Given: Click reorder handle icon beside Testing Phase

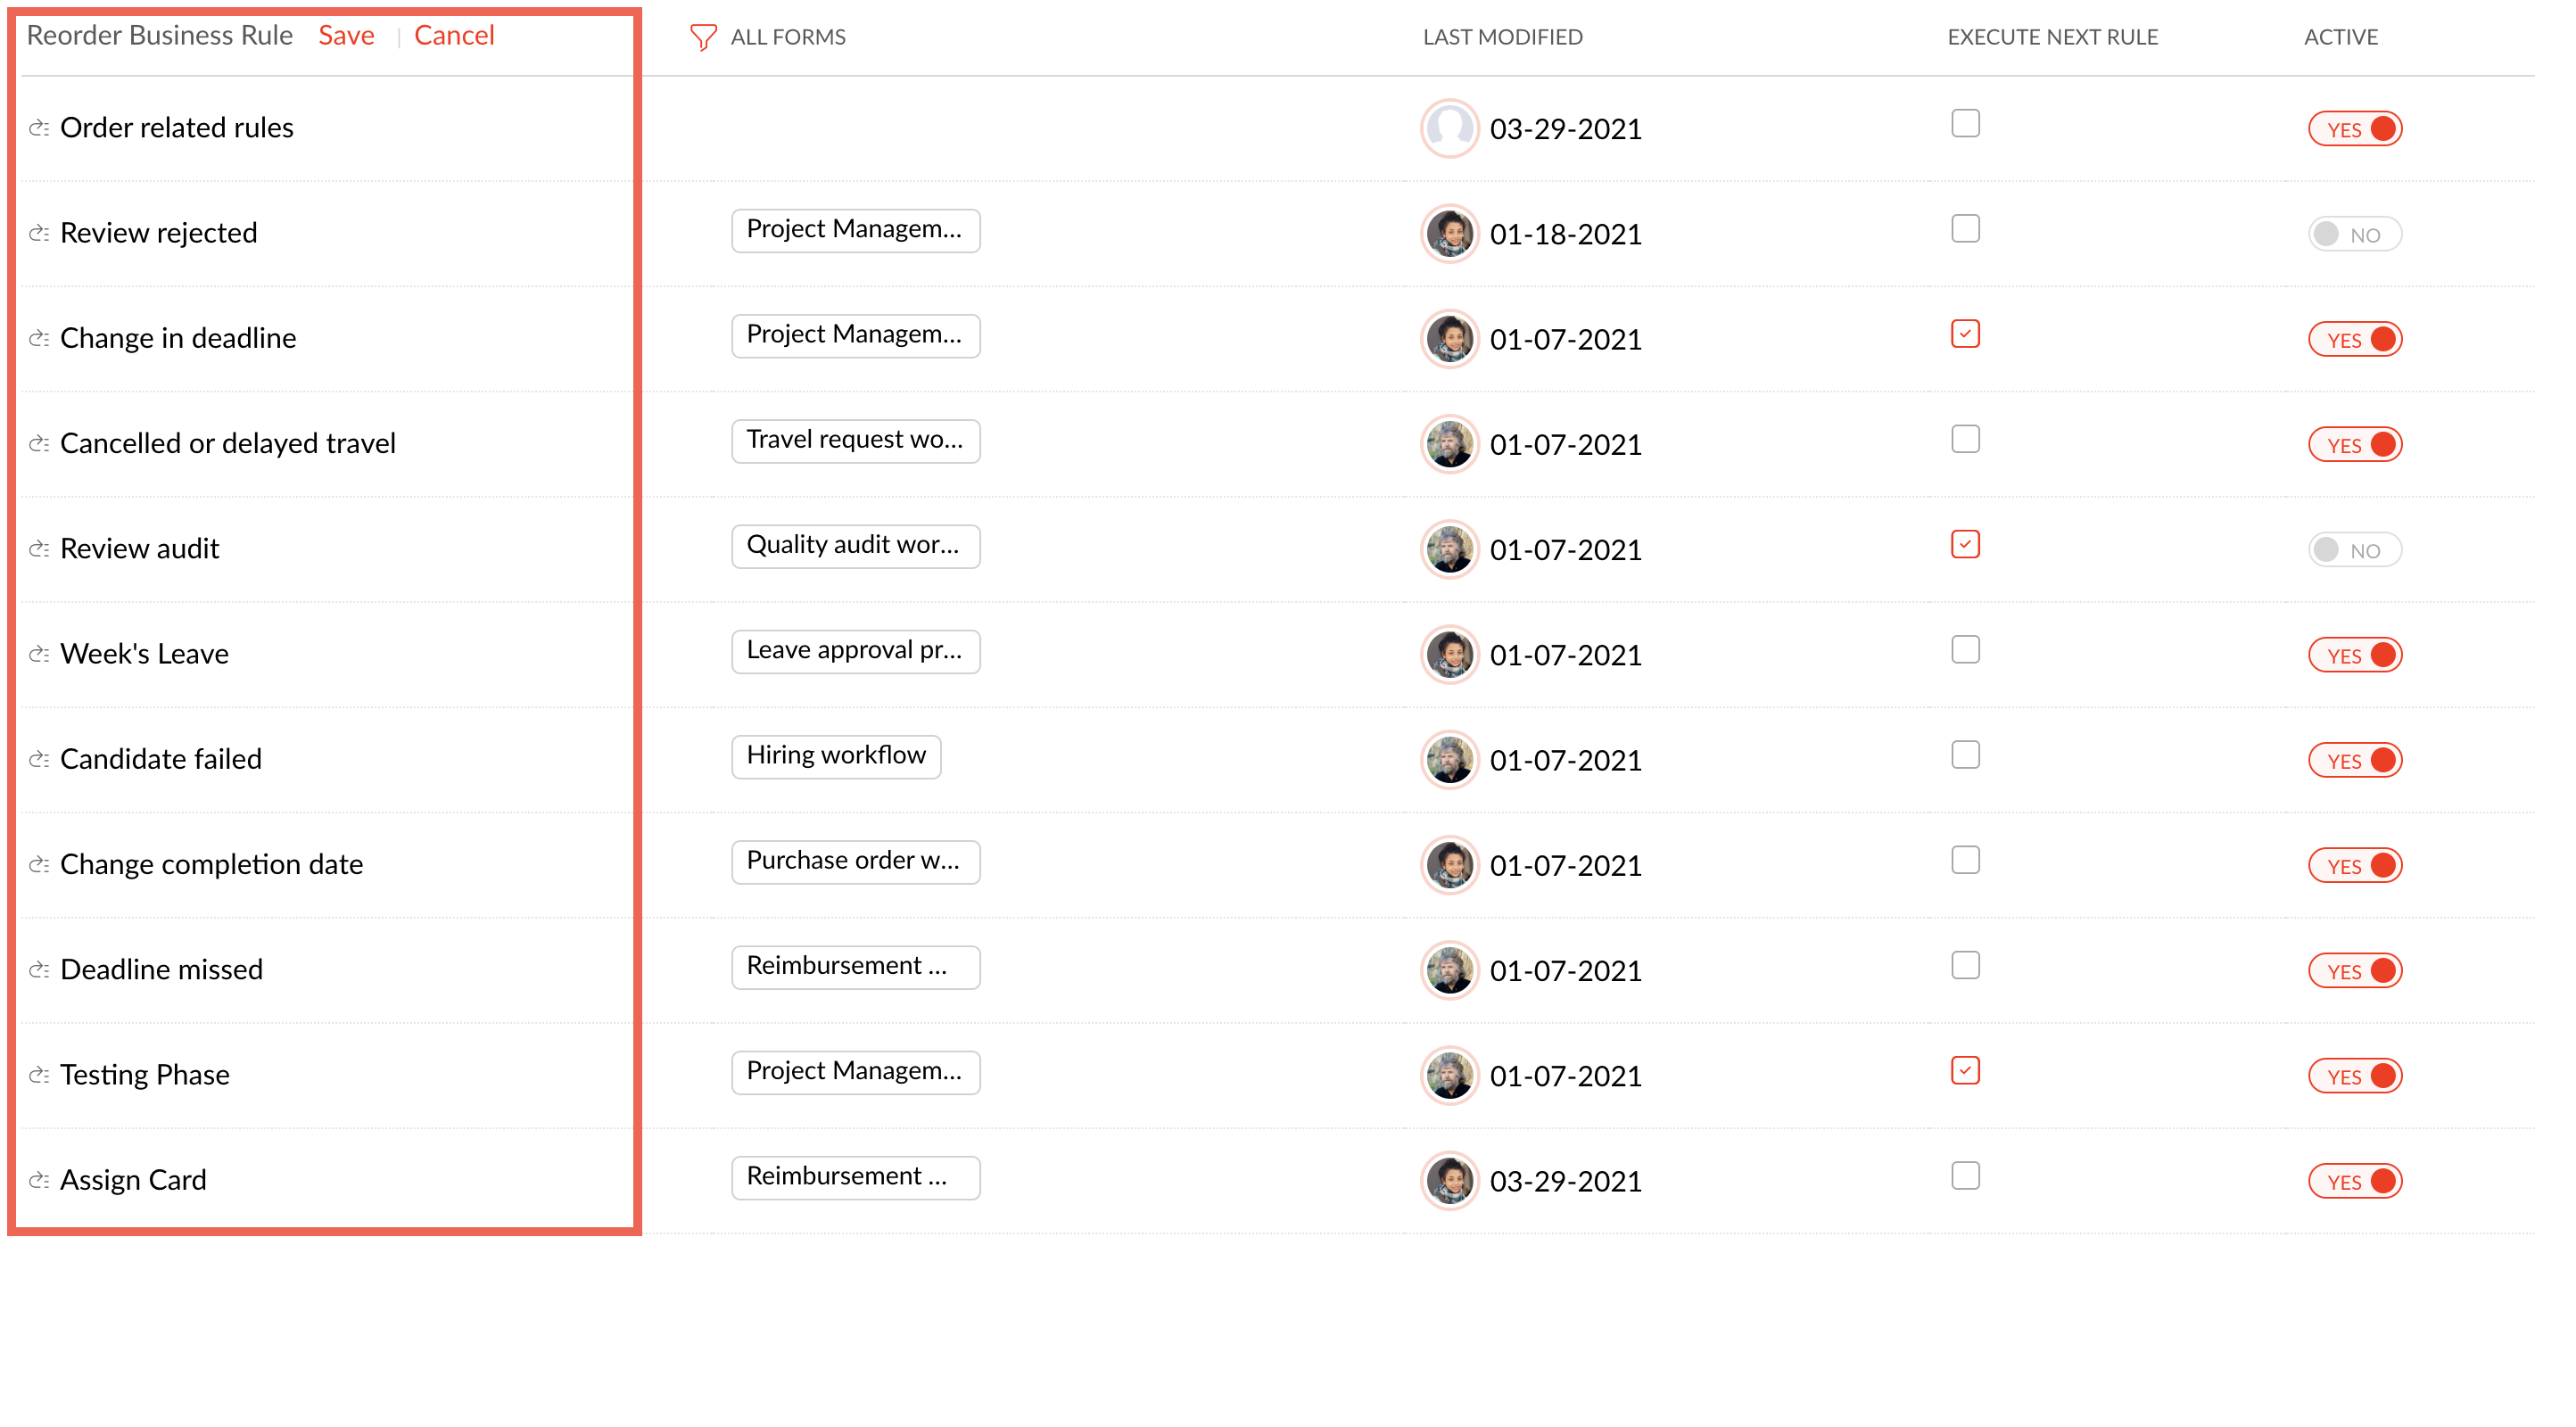Looking at the screenshot, I should [39, 1075].
